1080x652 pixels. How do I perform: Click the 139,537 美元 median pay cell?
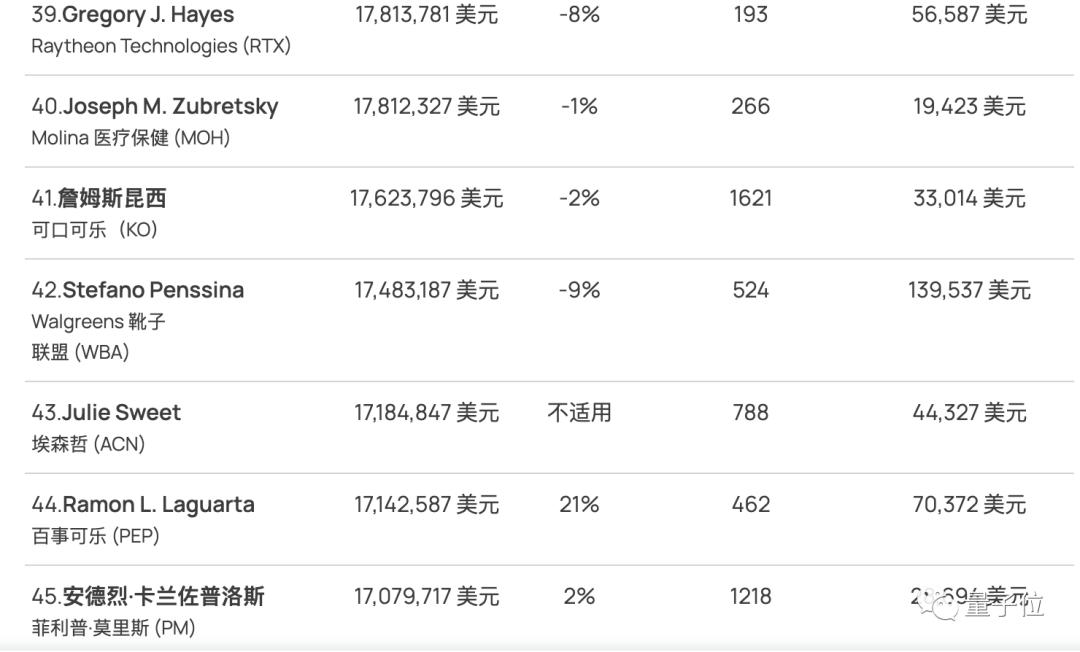click(969, 291)
